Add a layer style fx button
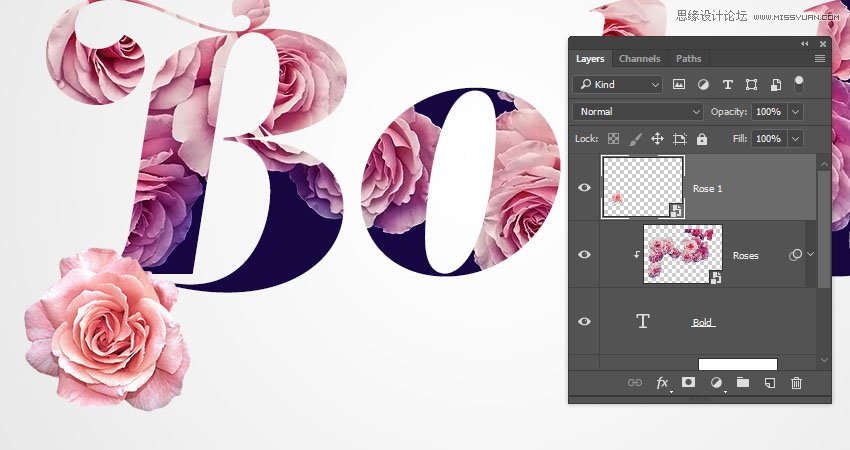This screenshot has height=450, width=850. tap(662, 383)
